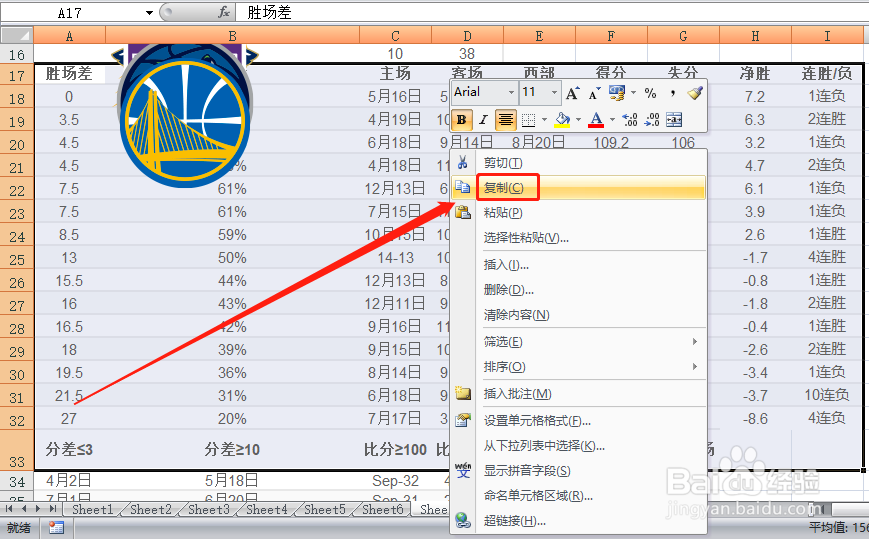Apply yellow fill color bucket

coord(563,120)
